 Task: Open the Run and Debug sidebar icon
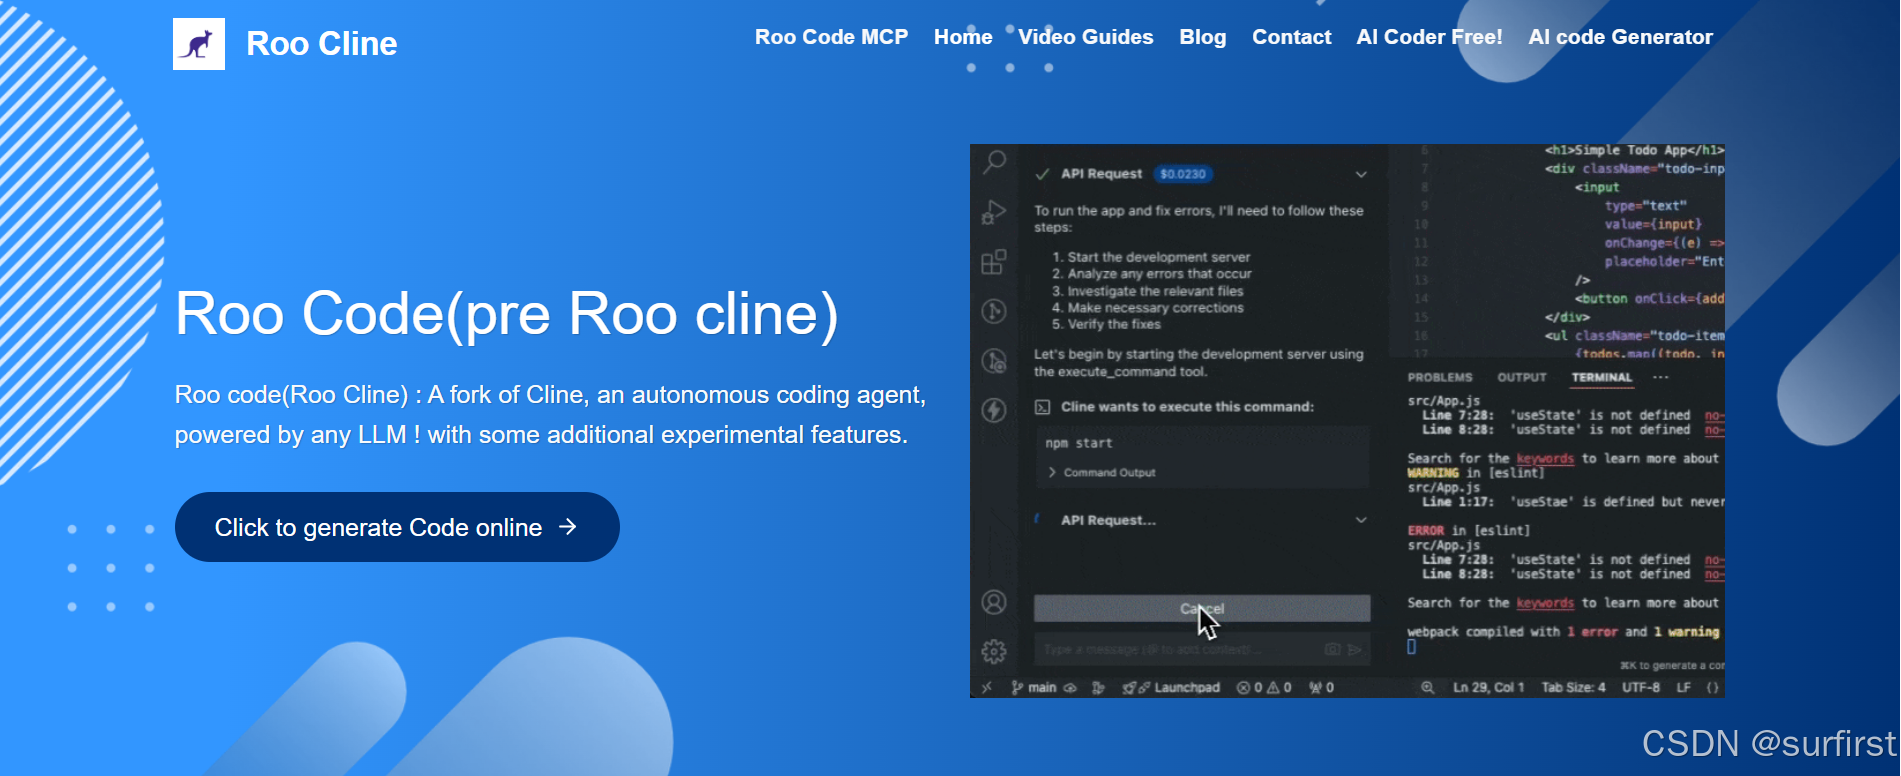(x=994, y=212)
